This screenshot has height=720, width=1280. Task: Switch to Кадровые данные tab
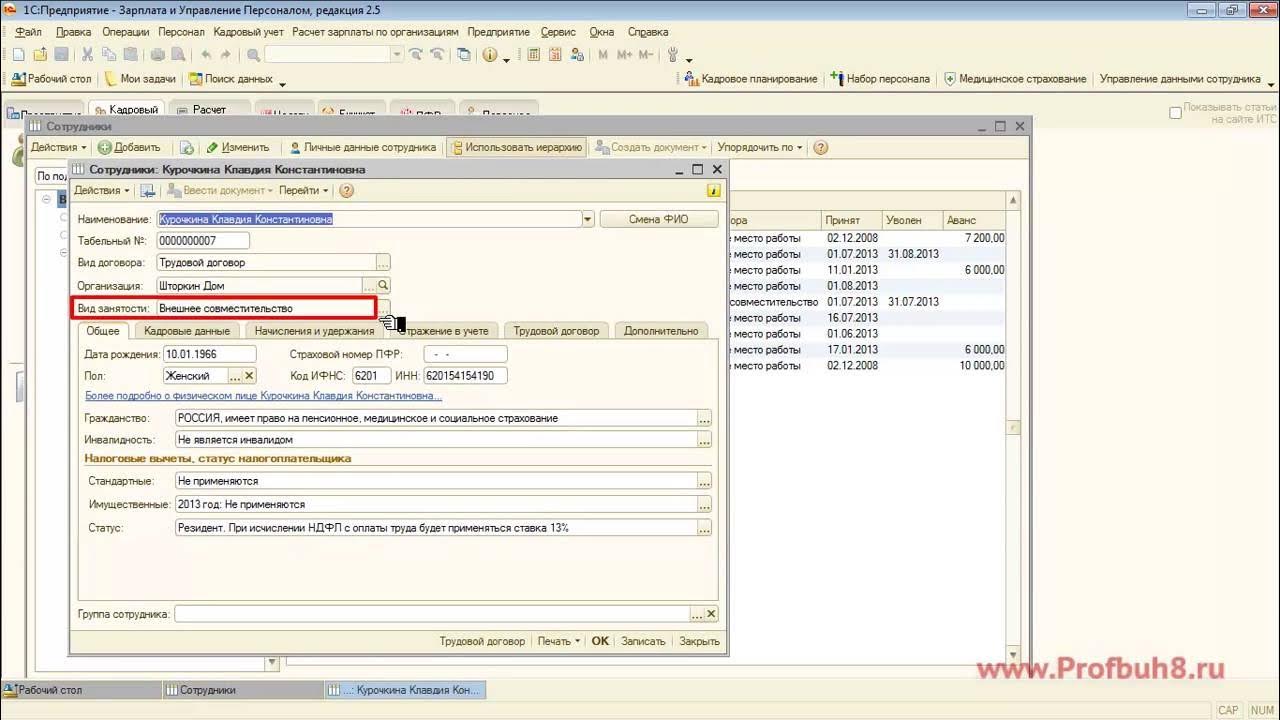pos(187,331)
